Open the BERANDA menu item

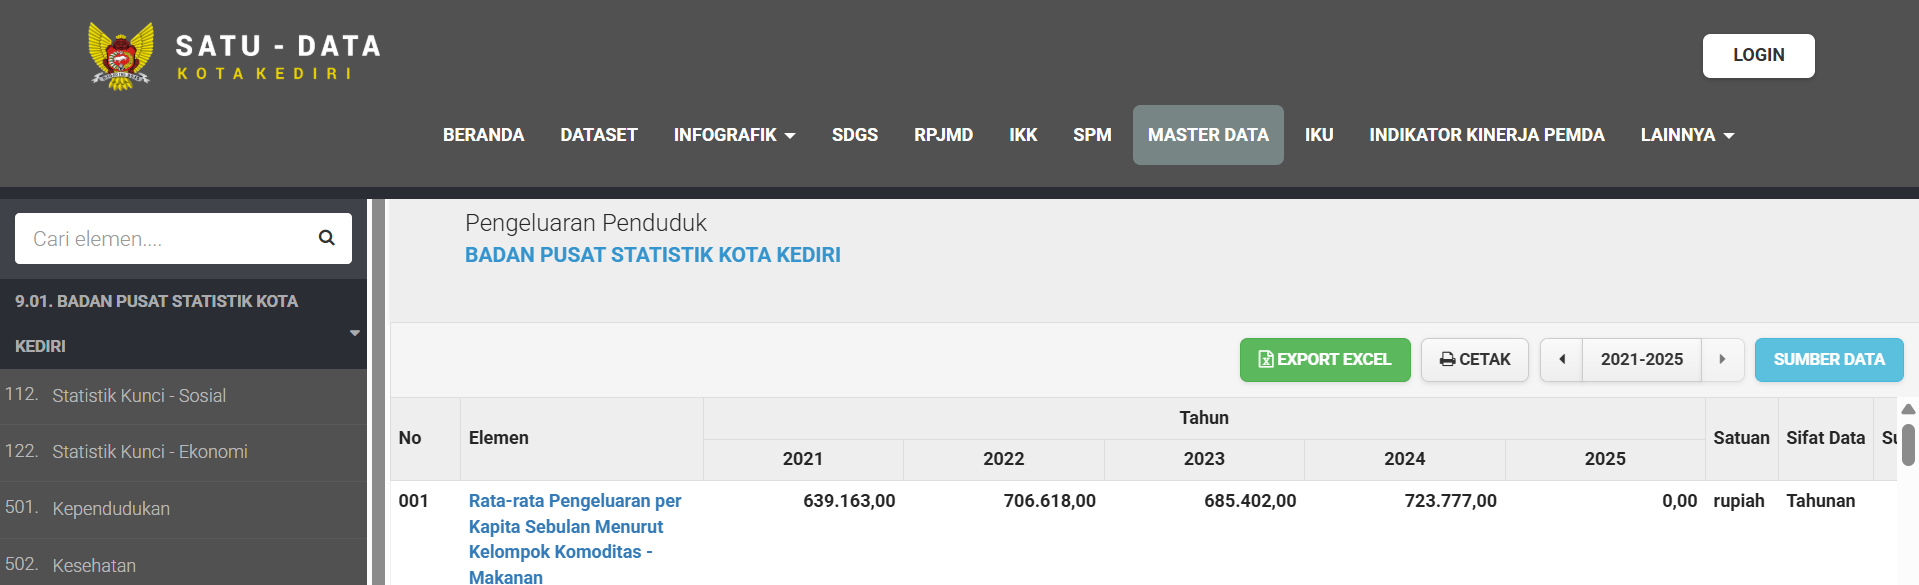tap(483, 135)
